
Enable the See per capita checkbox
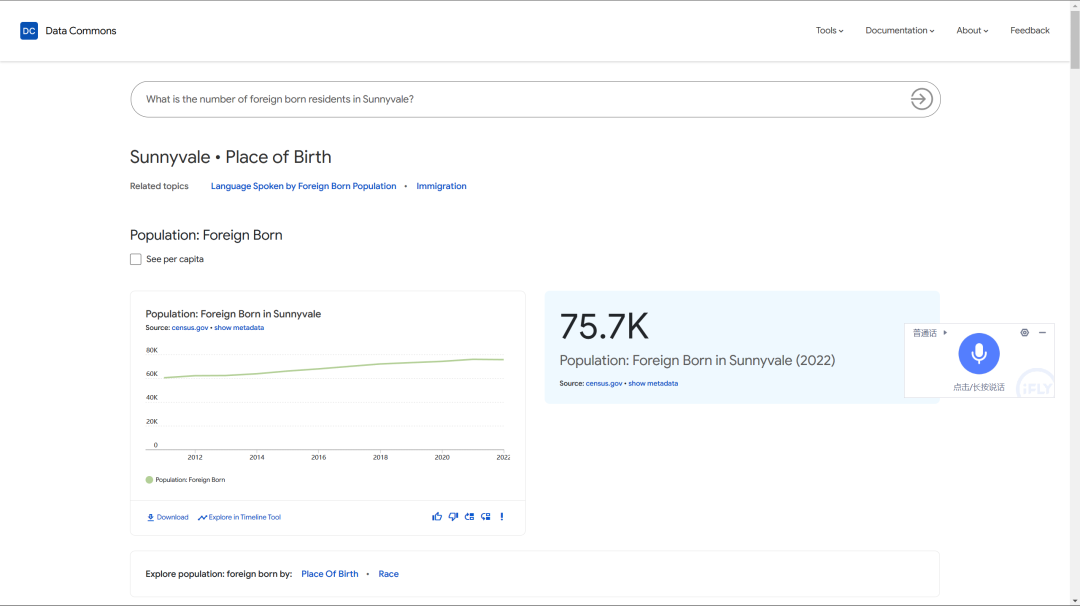[x=136, y=259]
